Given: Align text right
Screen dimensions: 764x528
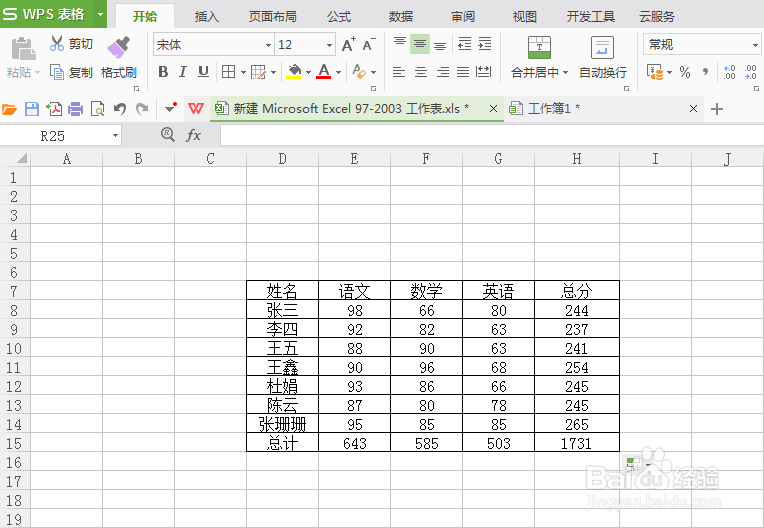Looking at the screenshot, I should [x=442, y=73].
